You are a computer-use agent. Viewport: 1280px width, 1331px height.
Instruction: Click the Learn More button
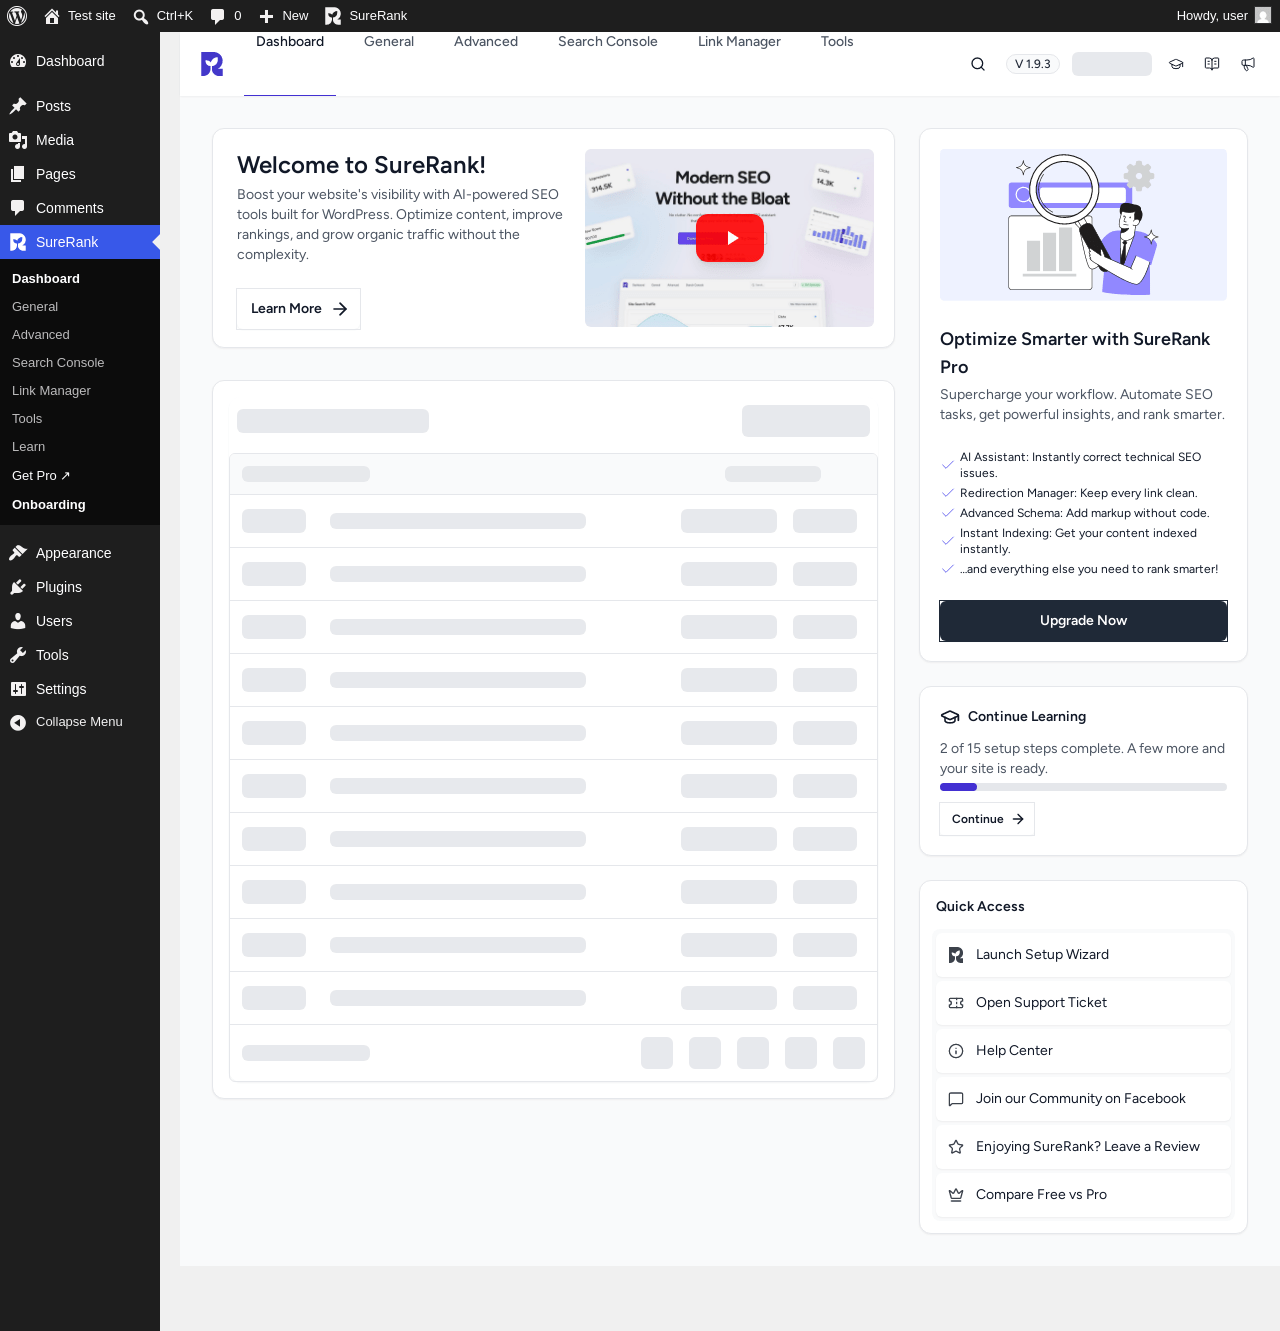(x=298, y=309)
